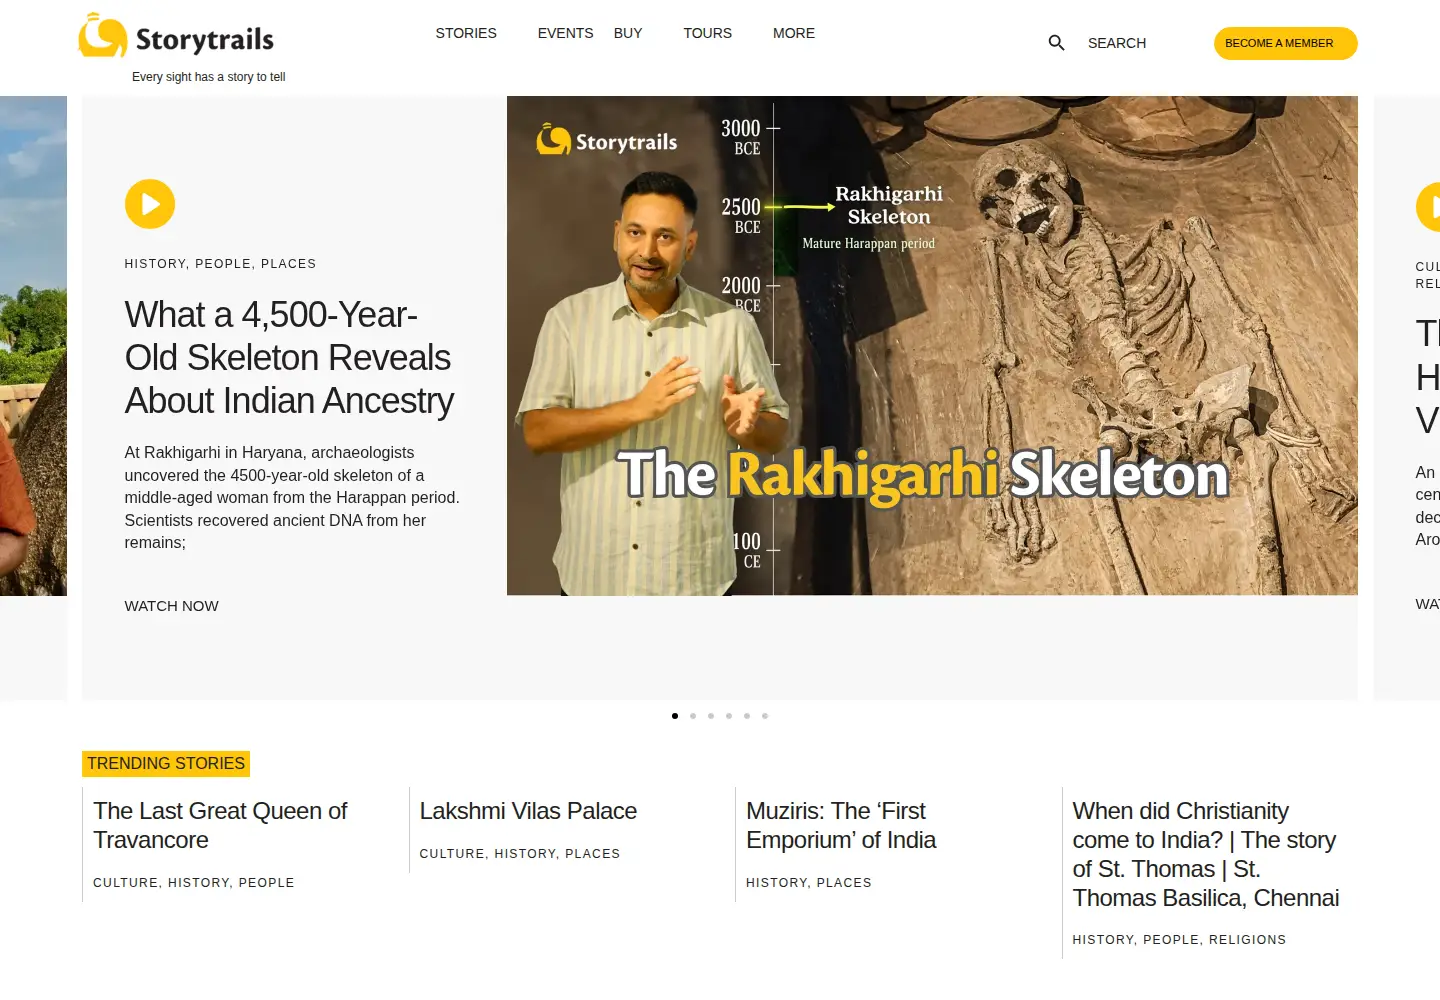Expand the More menu

tap(794, 33)
